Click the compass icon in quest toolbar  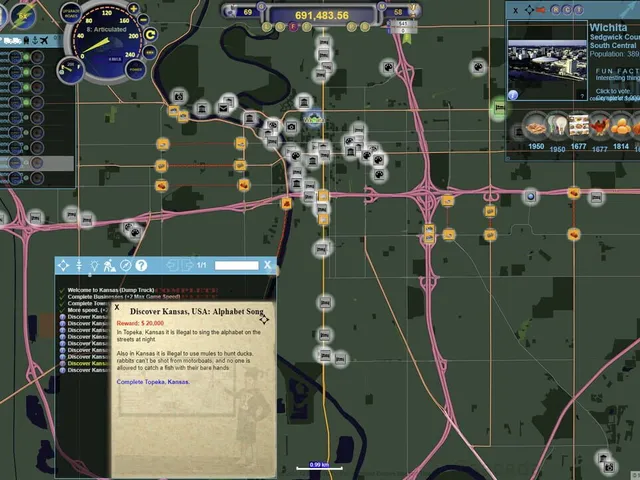pos(126,266)
